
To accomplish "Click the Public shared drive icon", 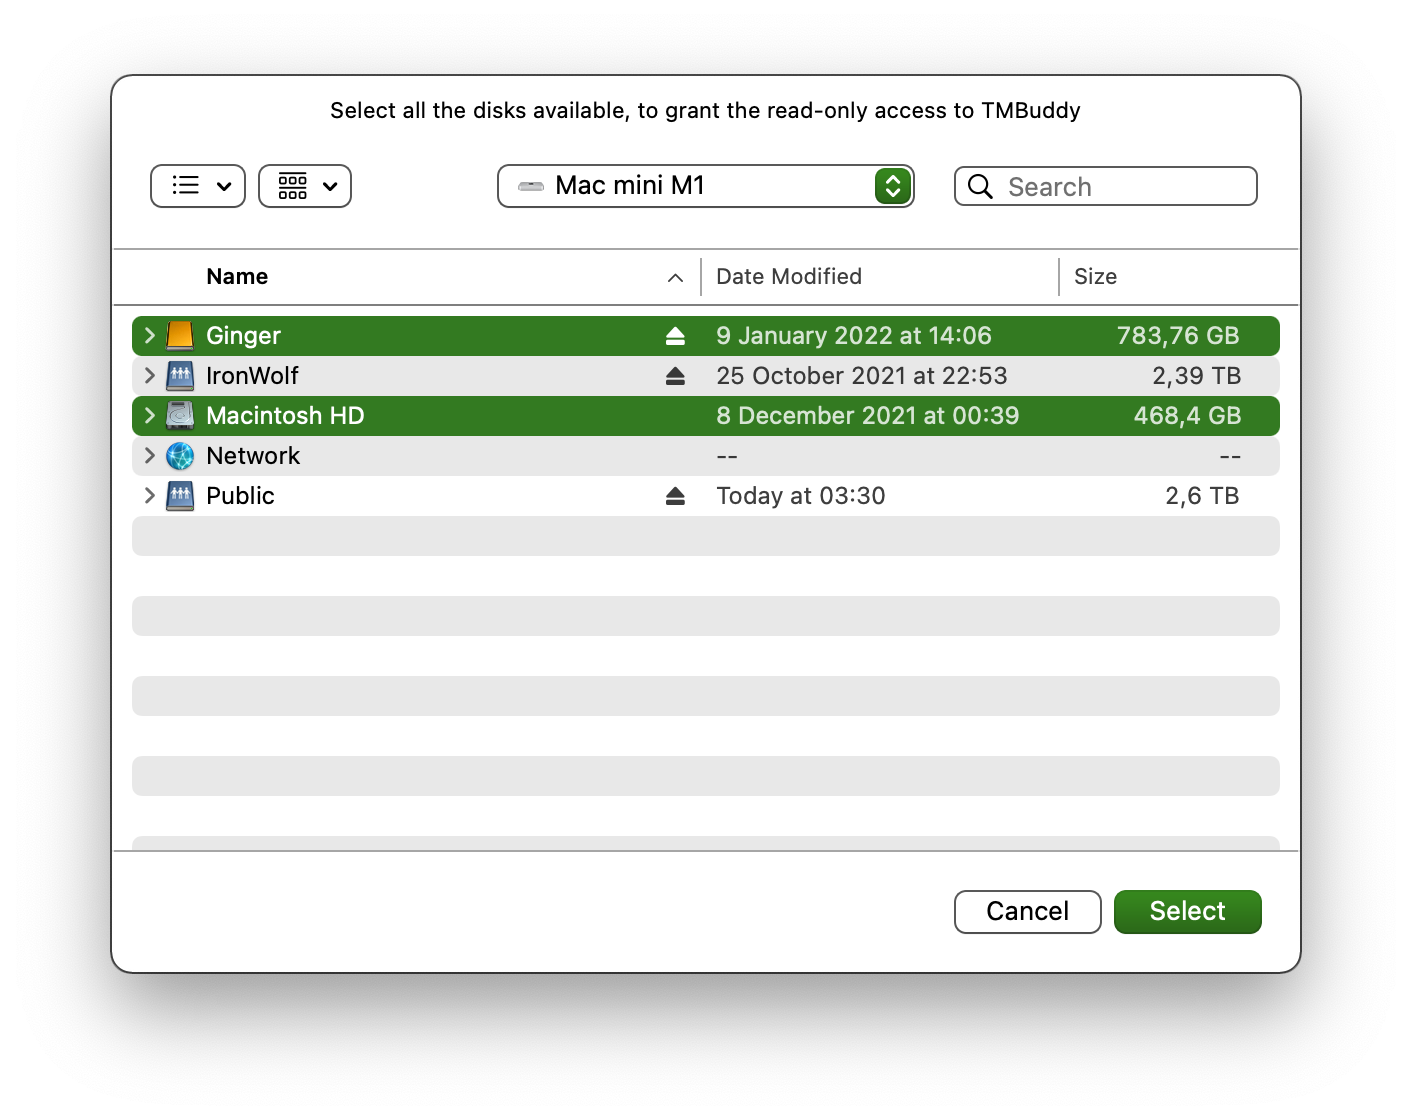I will click(180, 496).
